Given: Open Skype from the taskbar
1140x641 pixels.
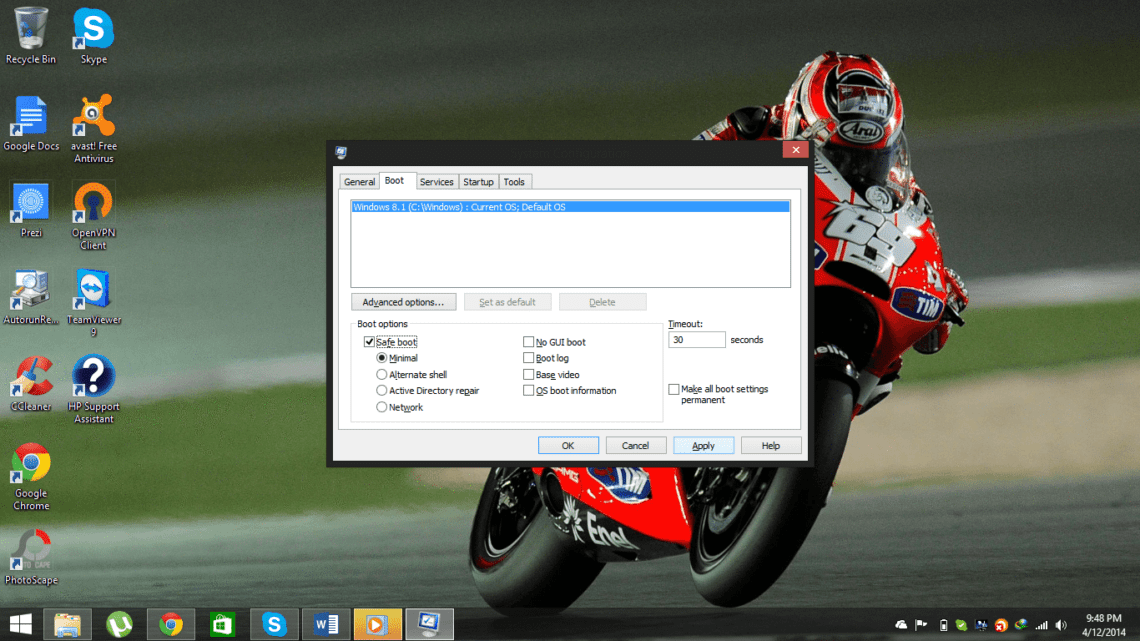Looking at the screenshot, I should 273,623.
